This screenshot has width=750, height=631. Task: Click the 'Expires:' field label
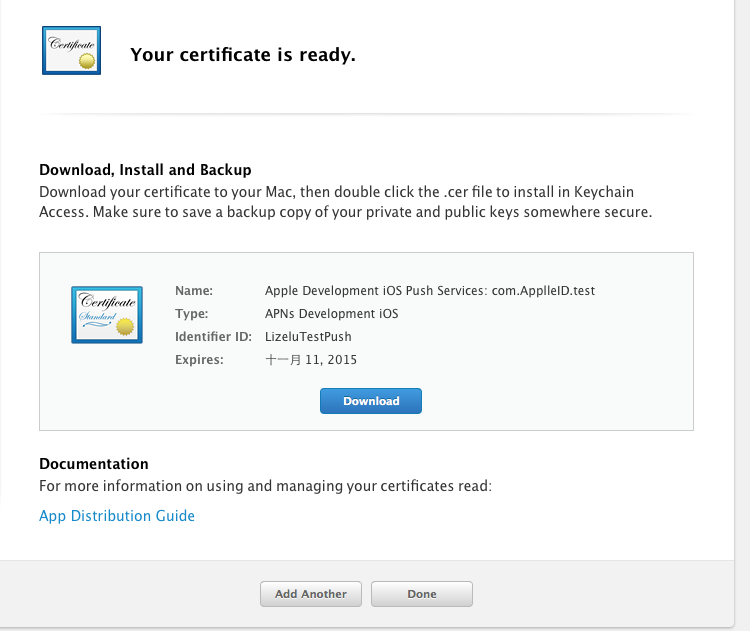(199, 360)
